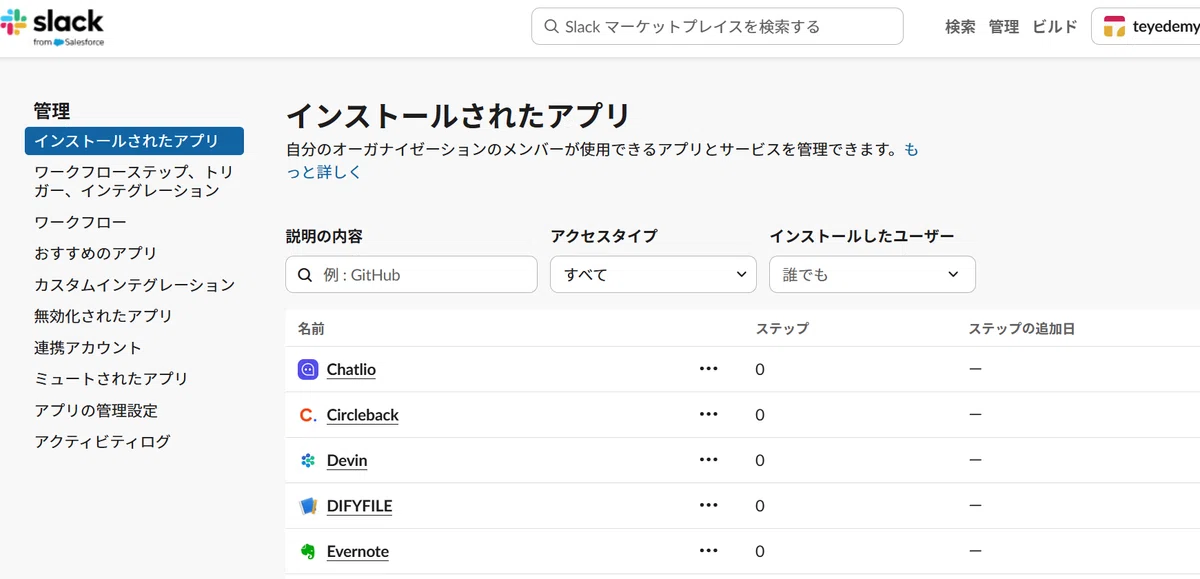Open ワークフローステップ、トリガー、インテグレーション in the sidebar
1200x579 pixels.
[134, 181]
